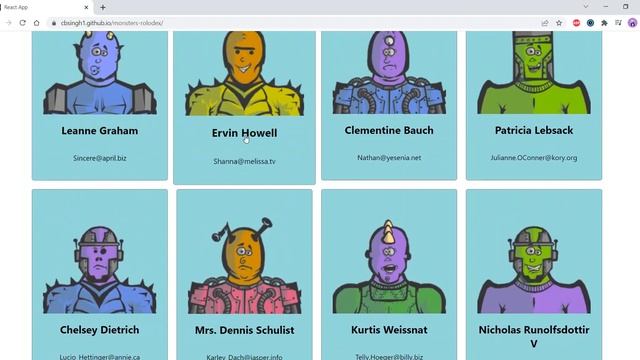Open the media controls playlist icon
640x360 pixels.
click(x=618, y=23)
